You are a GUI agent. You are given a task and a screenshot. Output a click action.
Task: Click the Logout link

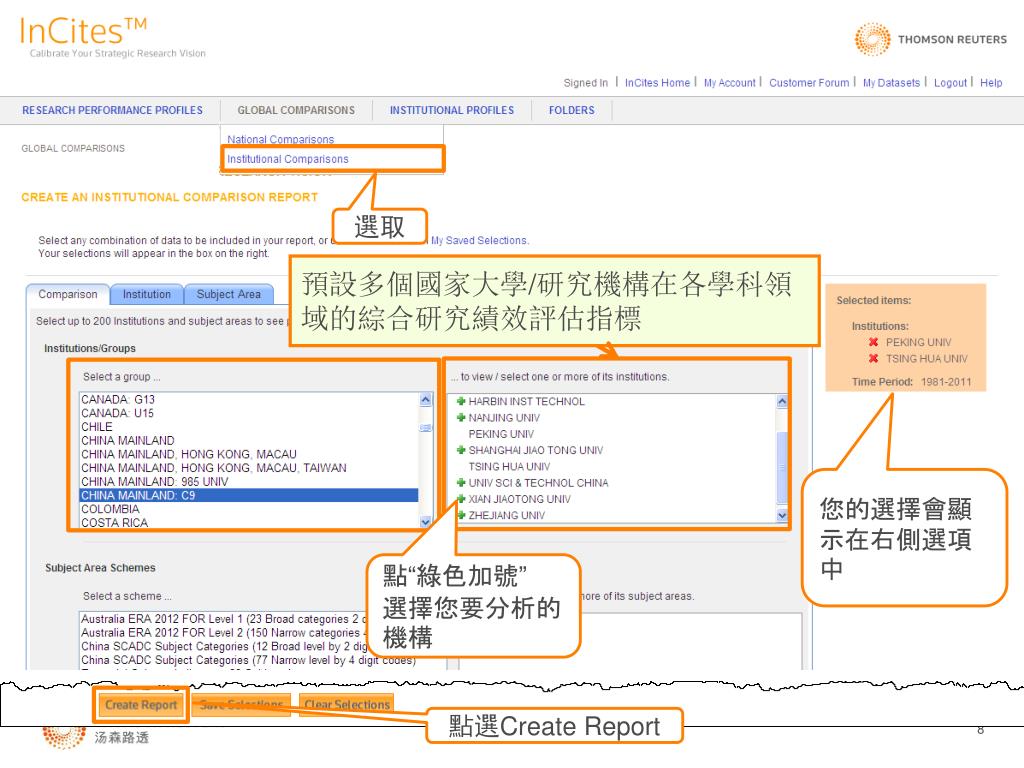click(x=950, y=83)
